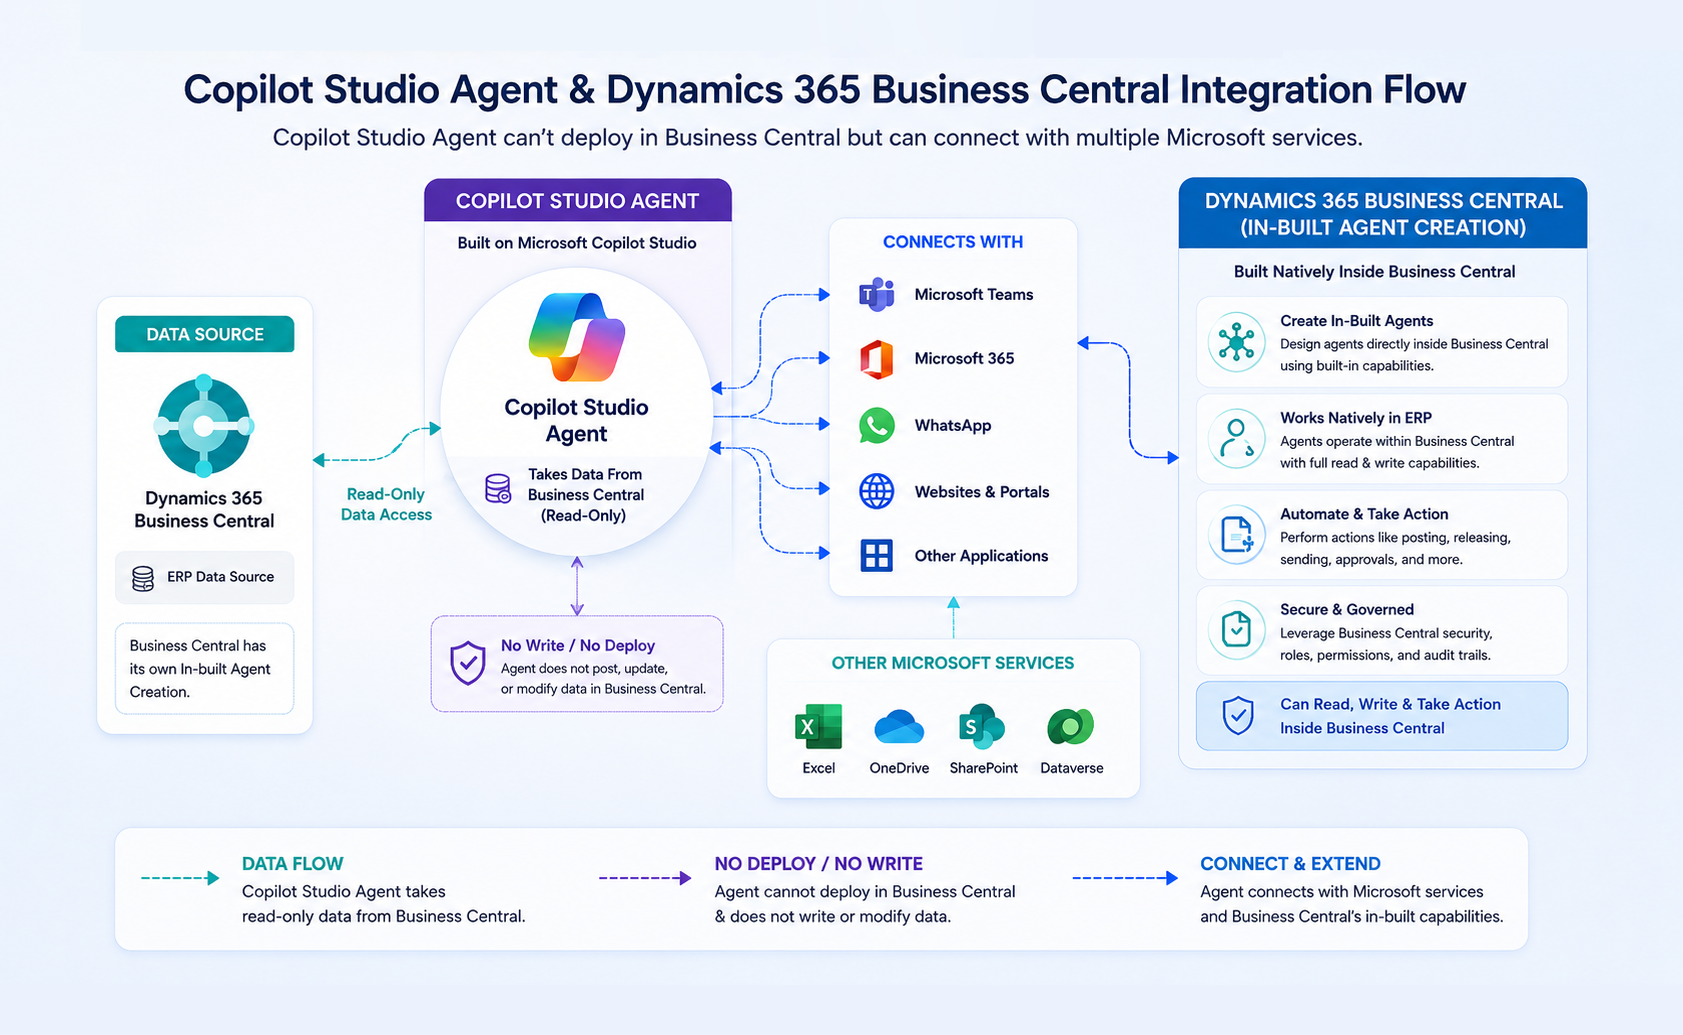Click the Other Applications text label

click(981, 556)
